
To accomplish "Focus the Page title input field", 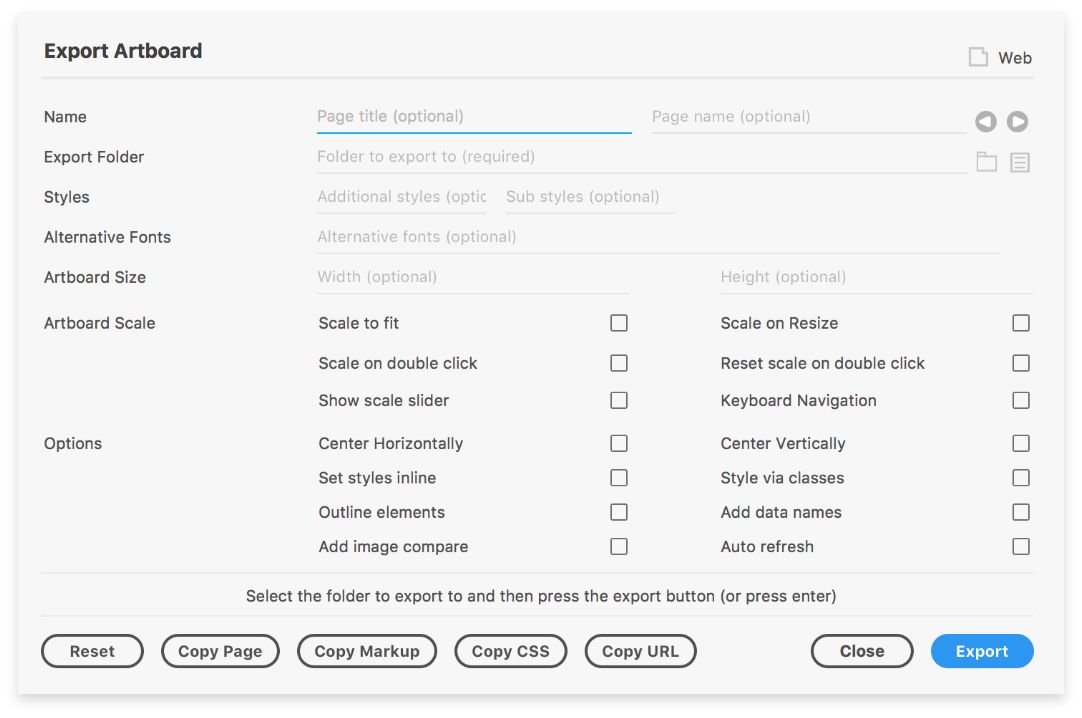I will (x=473, y=117).
